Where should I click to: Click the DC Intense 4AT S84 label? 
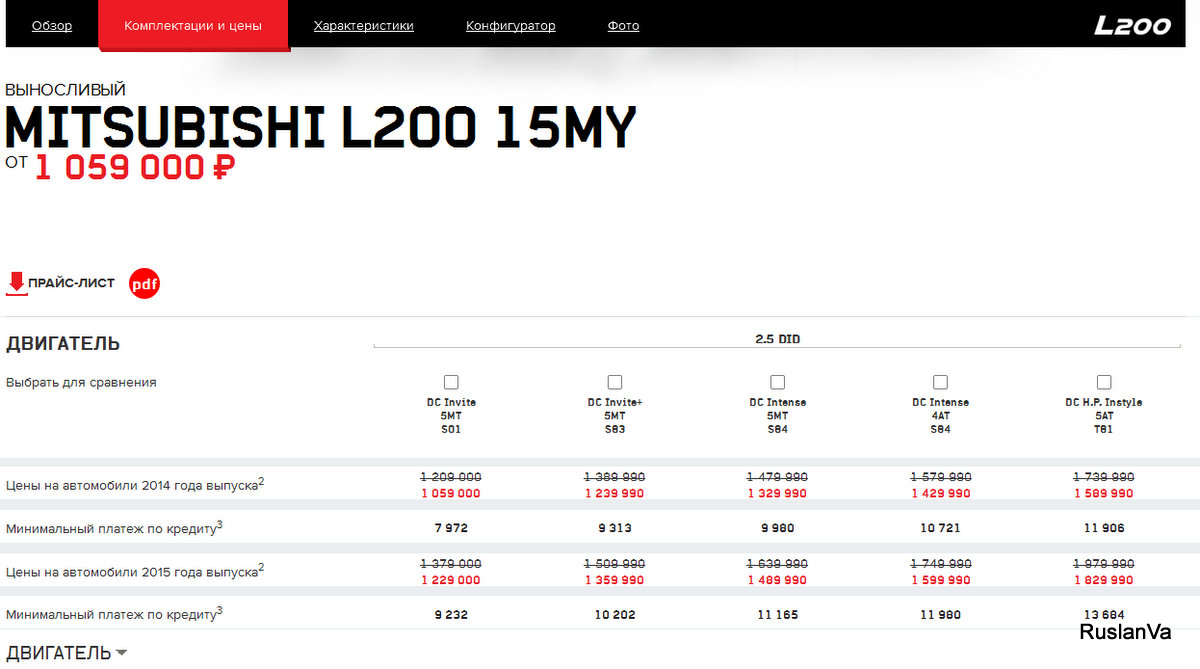point(940,415)
